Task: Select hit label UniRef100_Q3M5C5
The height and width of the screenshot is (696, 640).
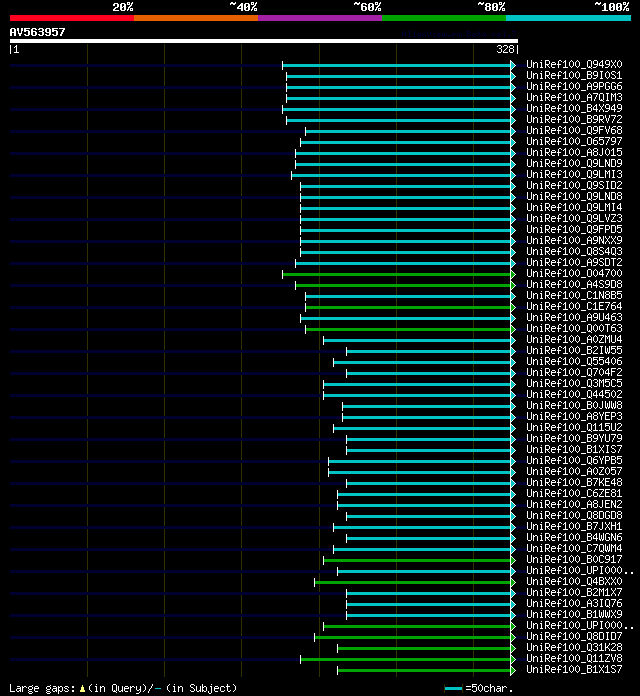Action: (x=574, y=383)
